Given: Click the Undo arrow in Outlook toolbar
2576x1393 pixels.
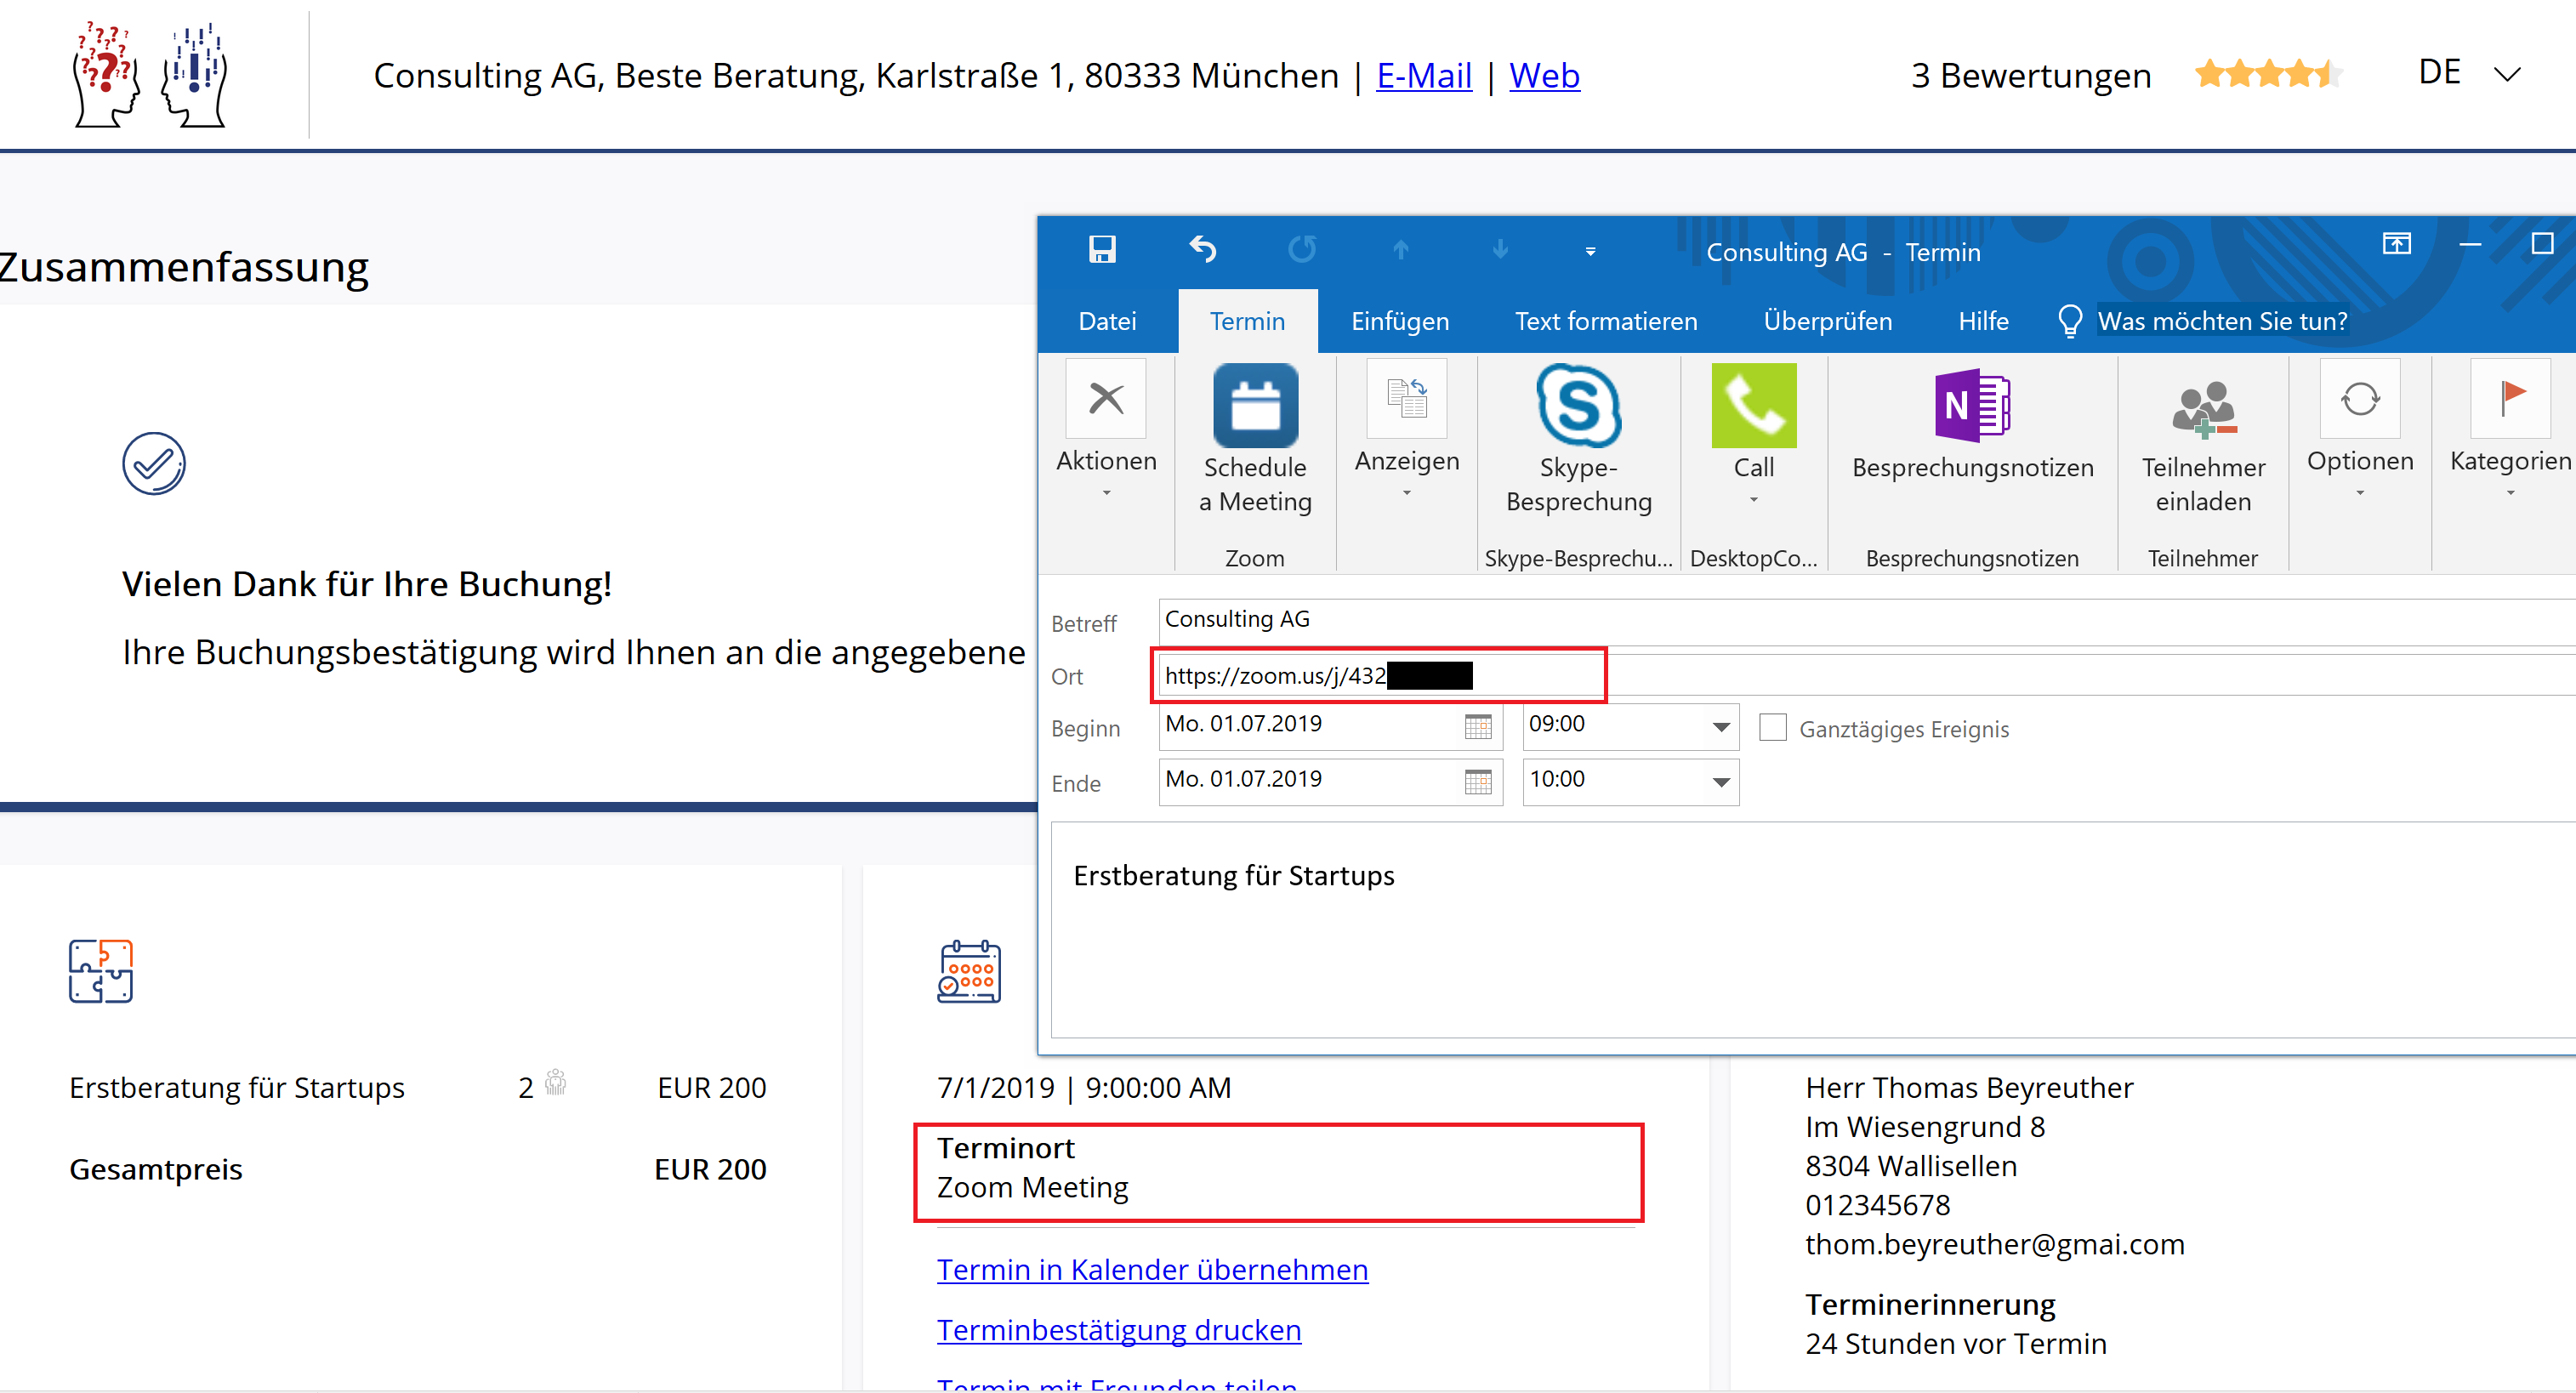Looking at the screenshot, I should tap(1202, 249).
